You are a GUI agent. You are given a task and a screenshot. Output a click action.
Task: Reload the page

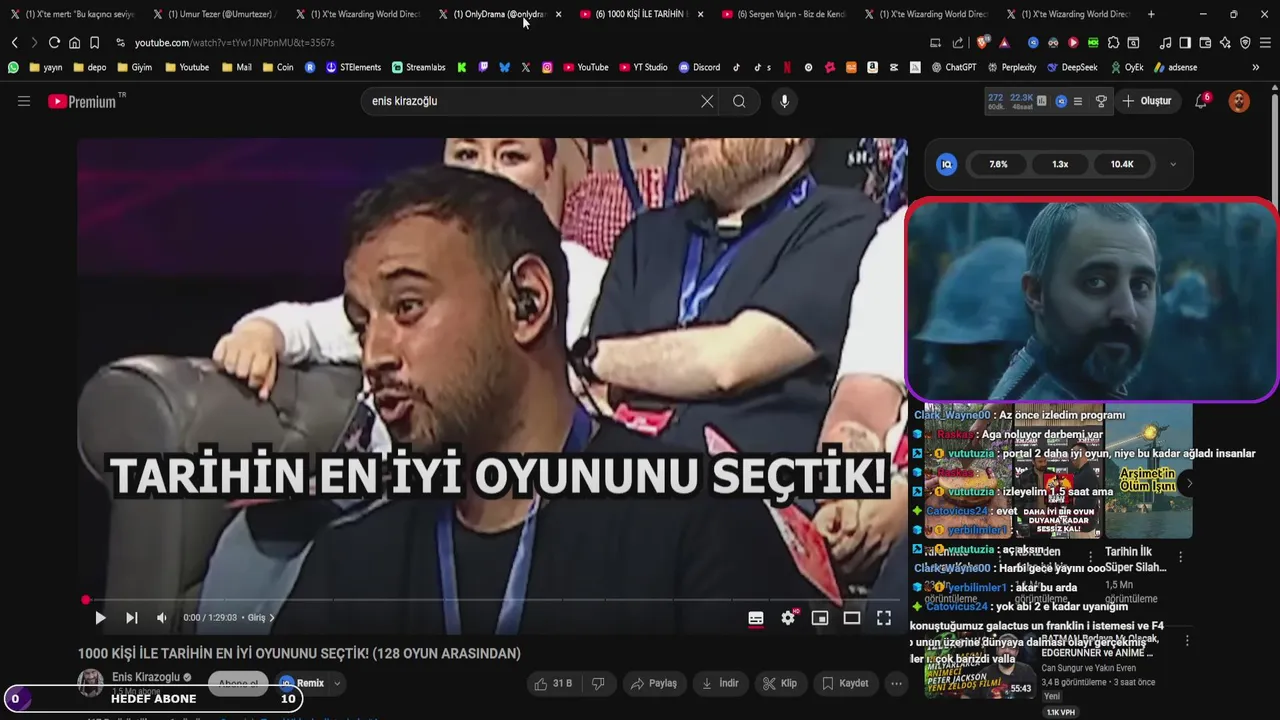(x=54, y=43)
